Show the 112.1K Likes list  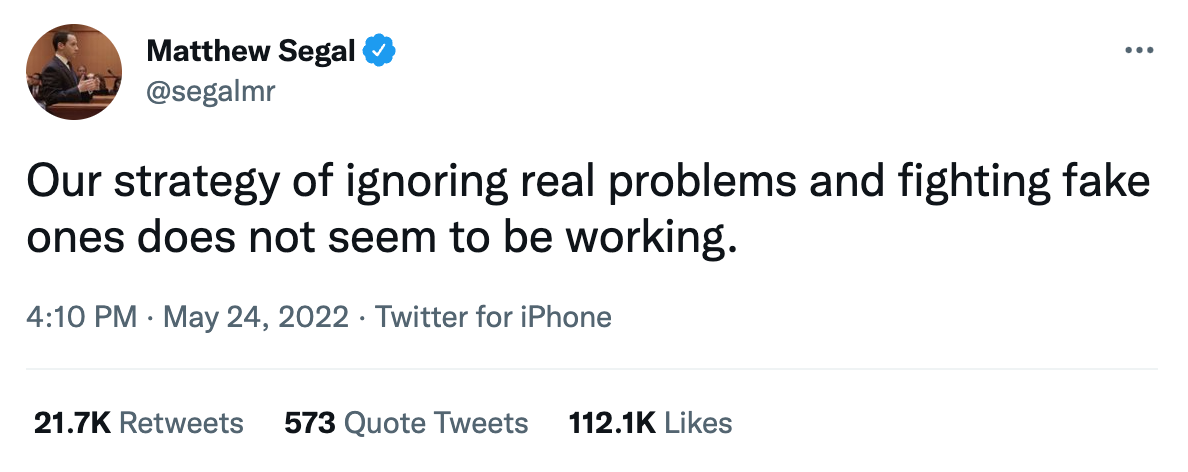[x=651, y=423]
